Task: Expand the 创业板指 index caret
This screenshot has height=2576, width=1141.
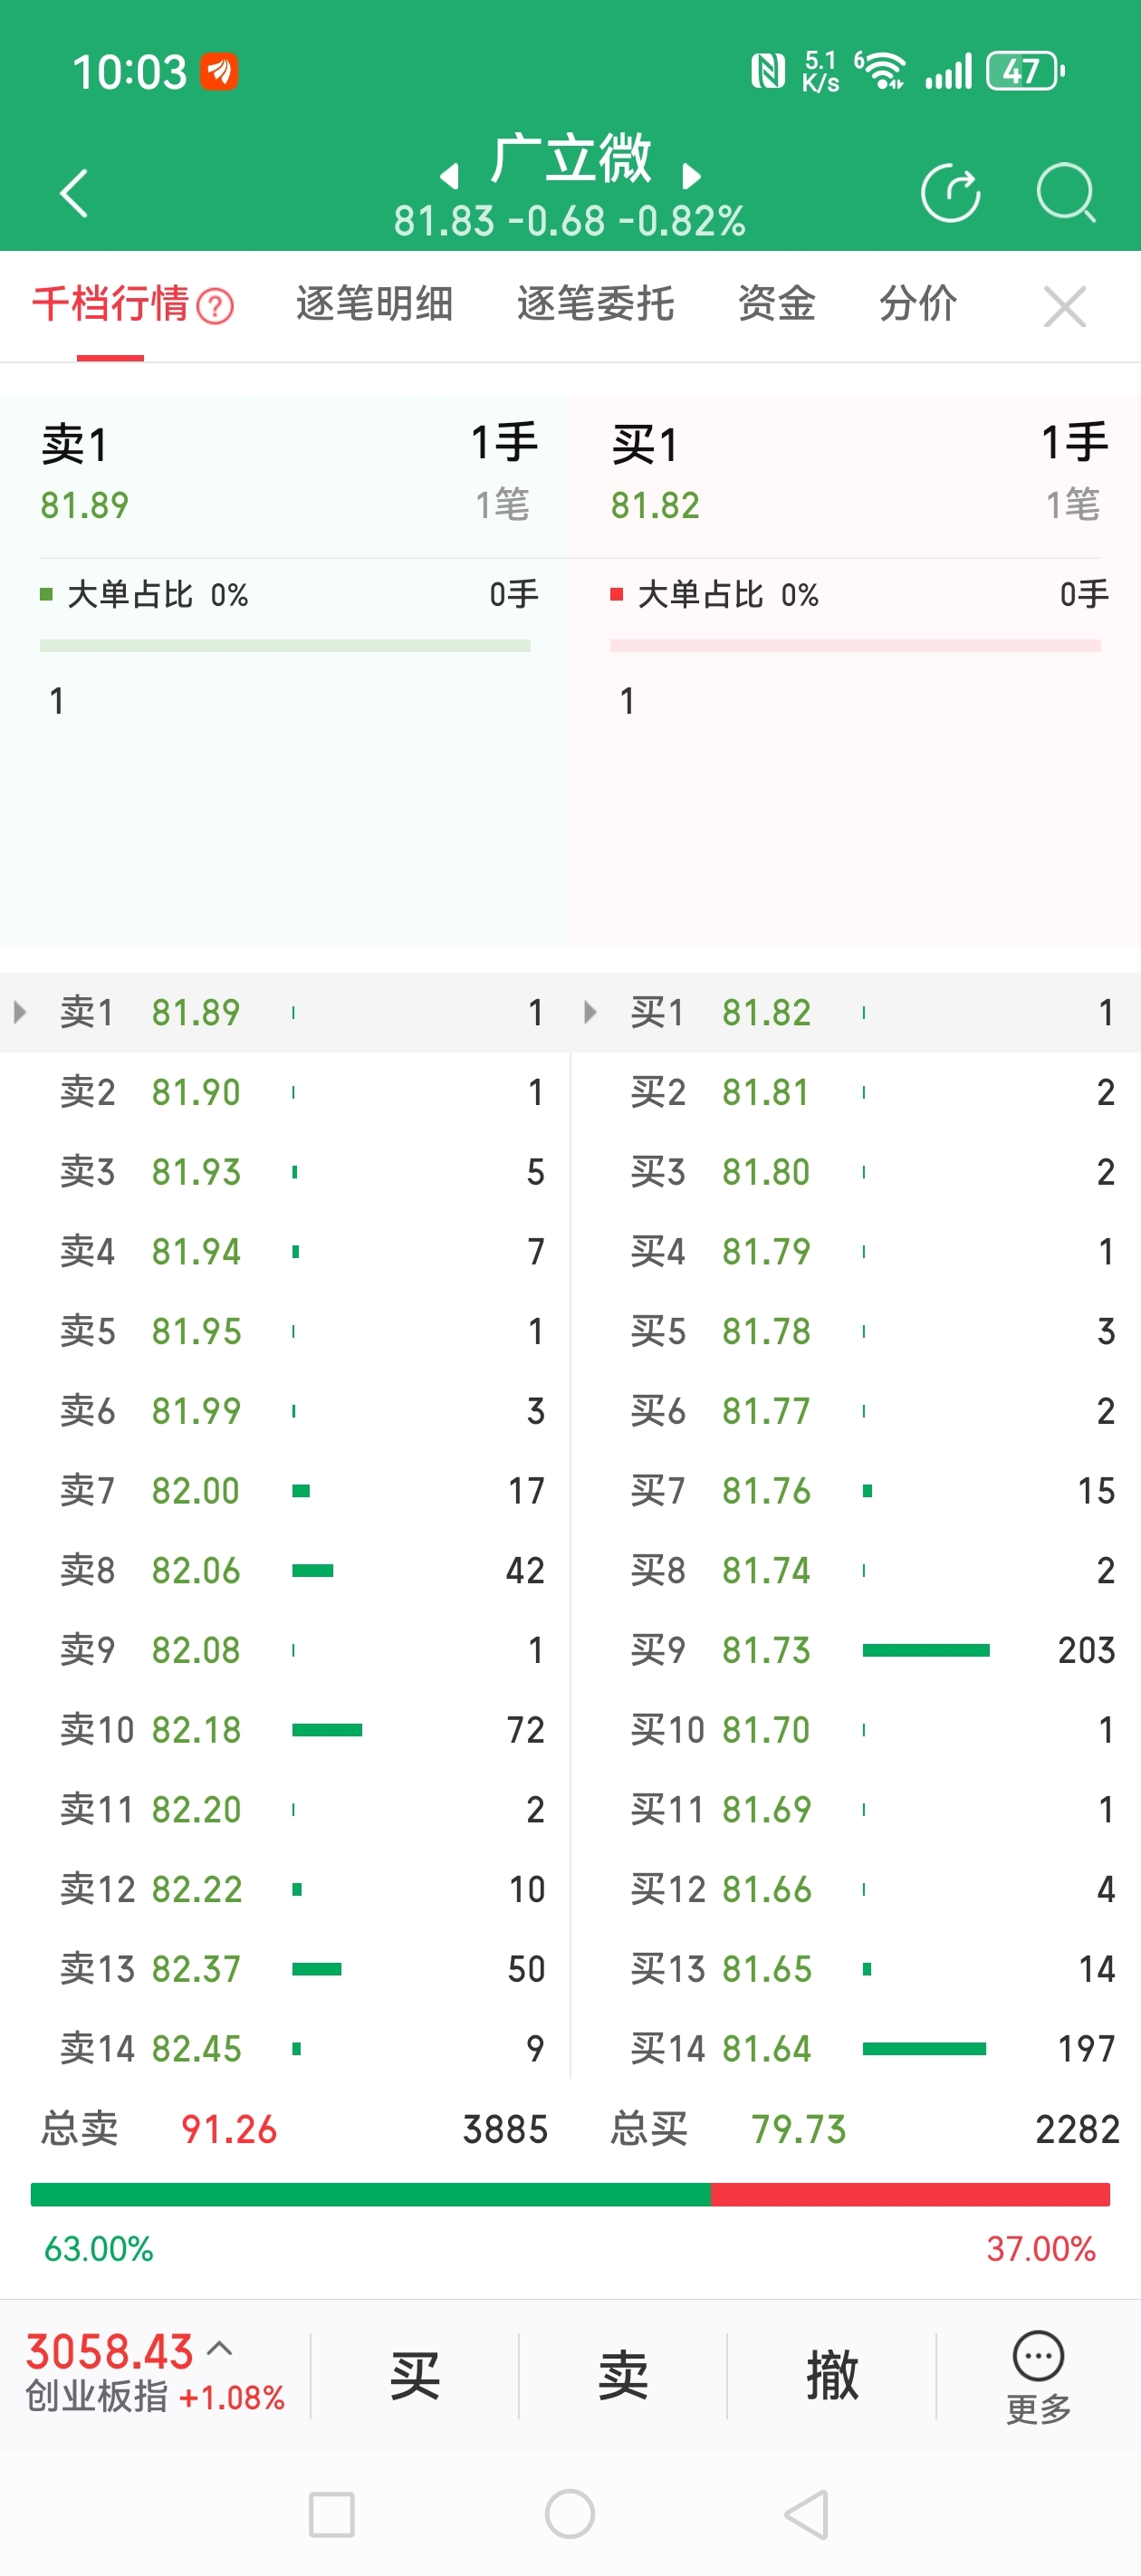Action: [220, 2349]
